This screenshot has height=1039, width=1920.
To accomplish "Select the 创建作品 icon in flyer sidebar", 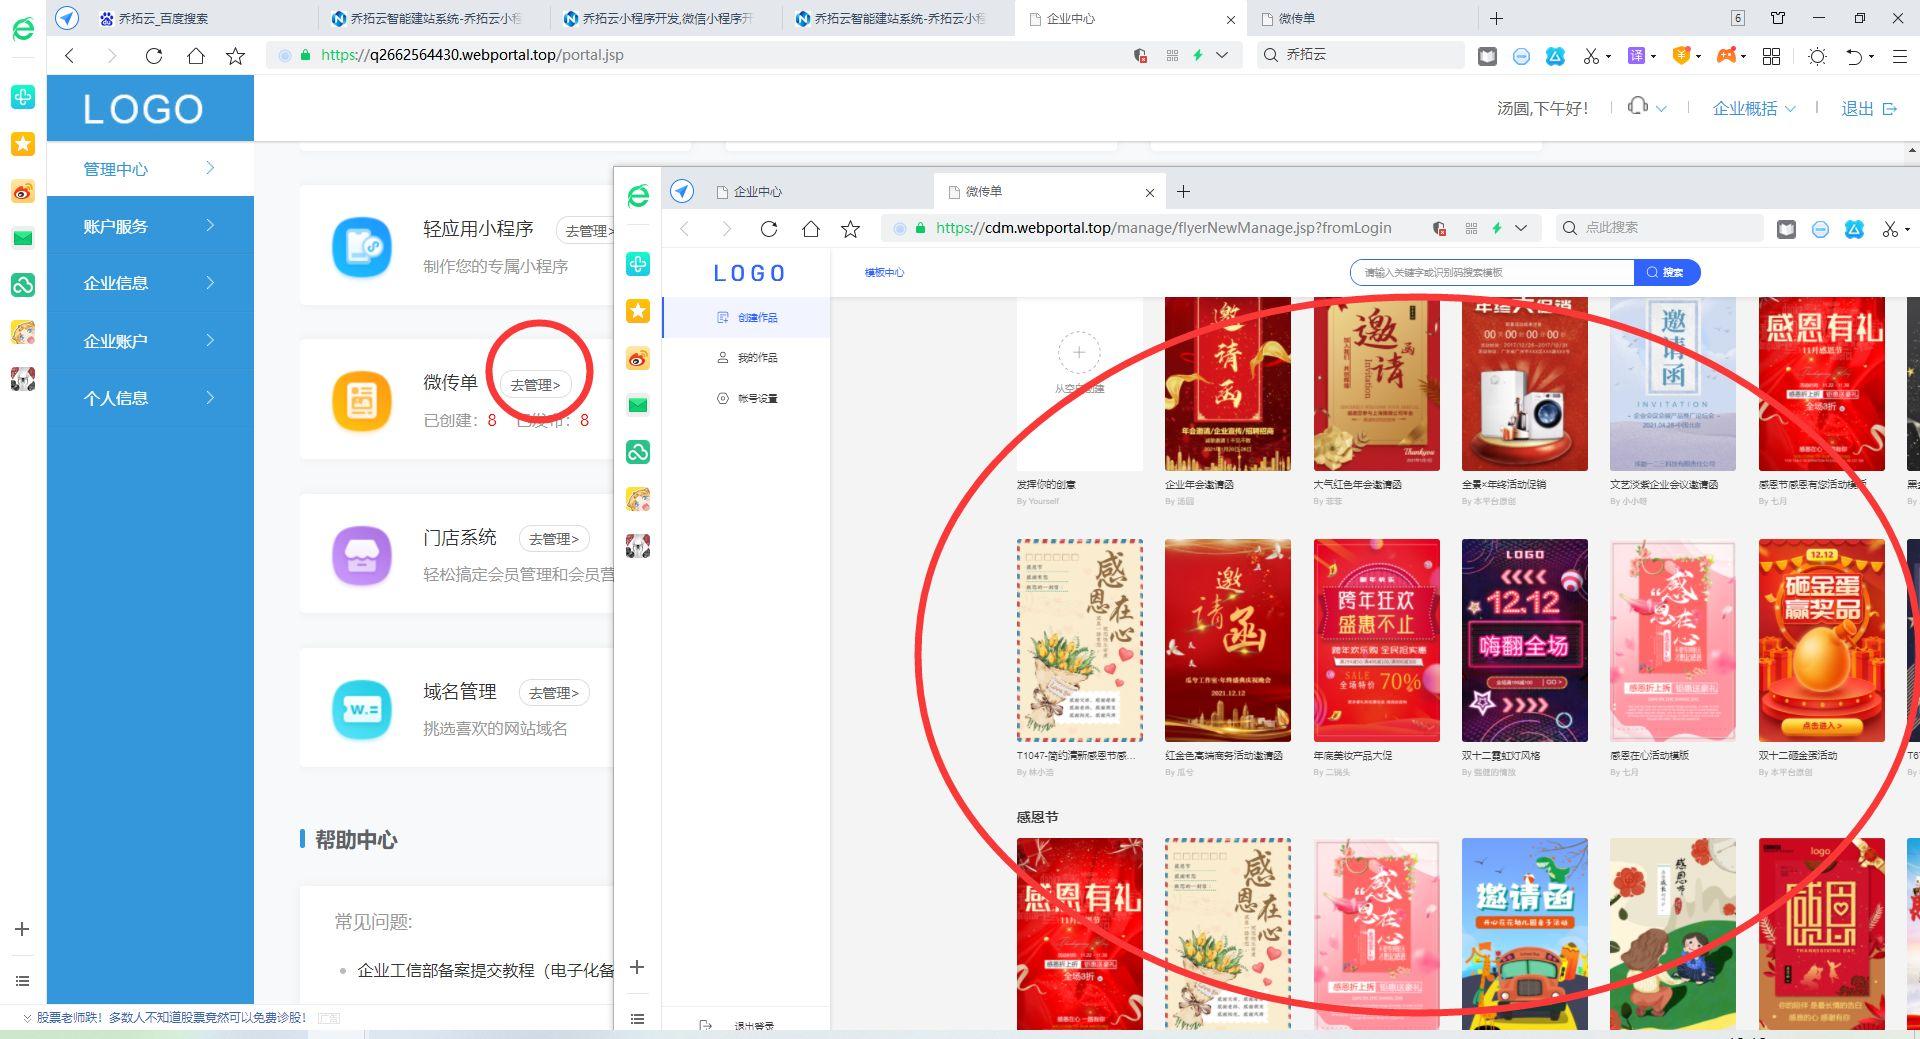I will pos(723,317).
